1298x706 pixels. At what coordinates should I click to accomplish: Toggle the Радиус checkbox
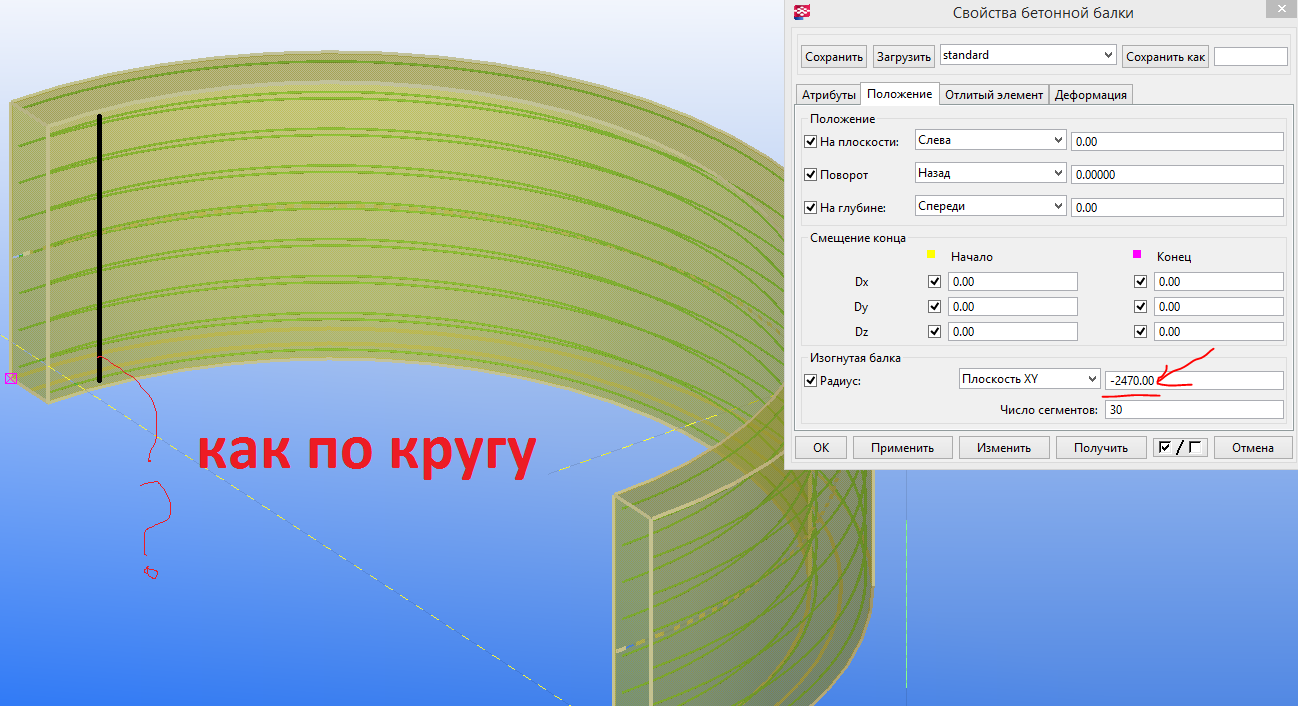coord(811,381)
